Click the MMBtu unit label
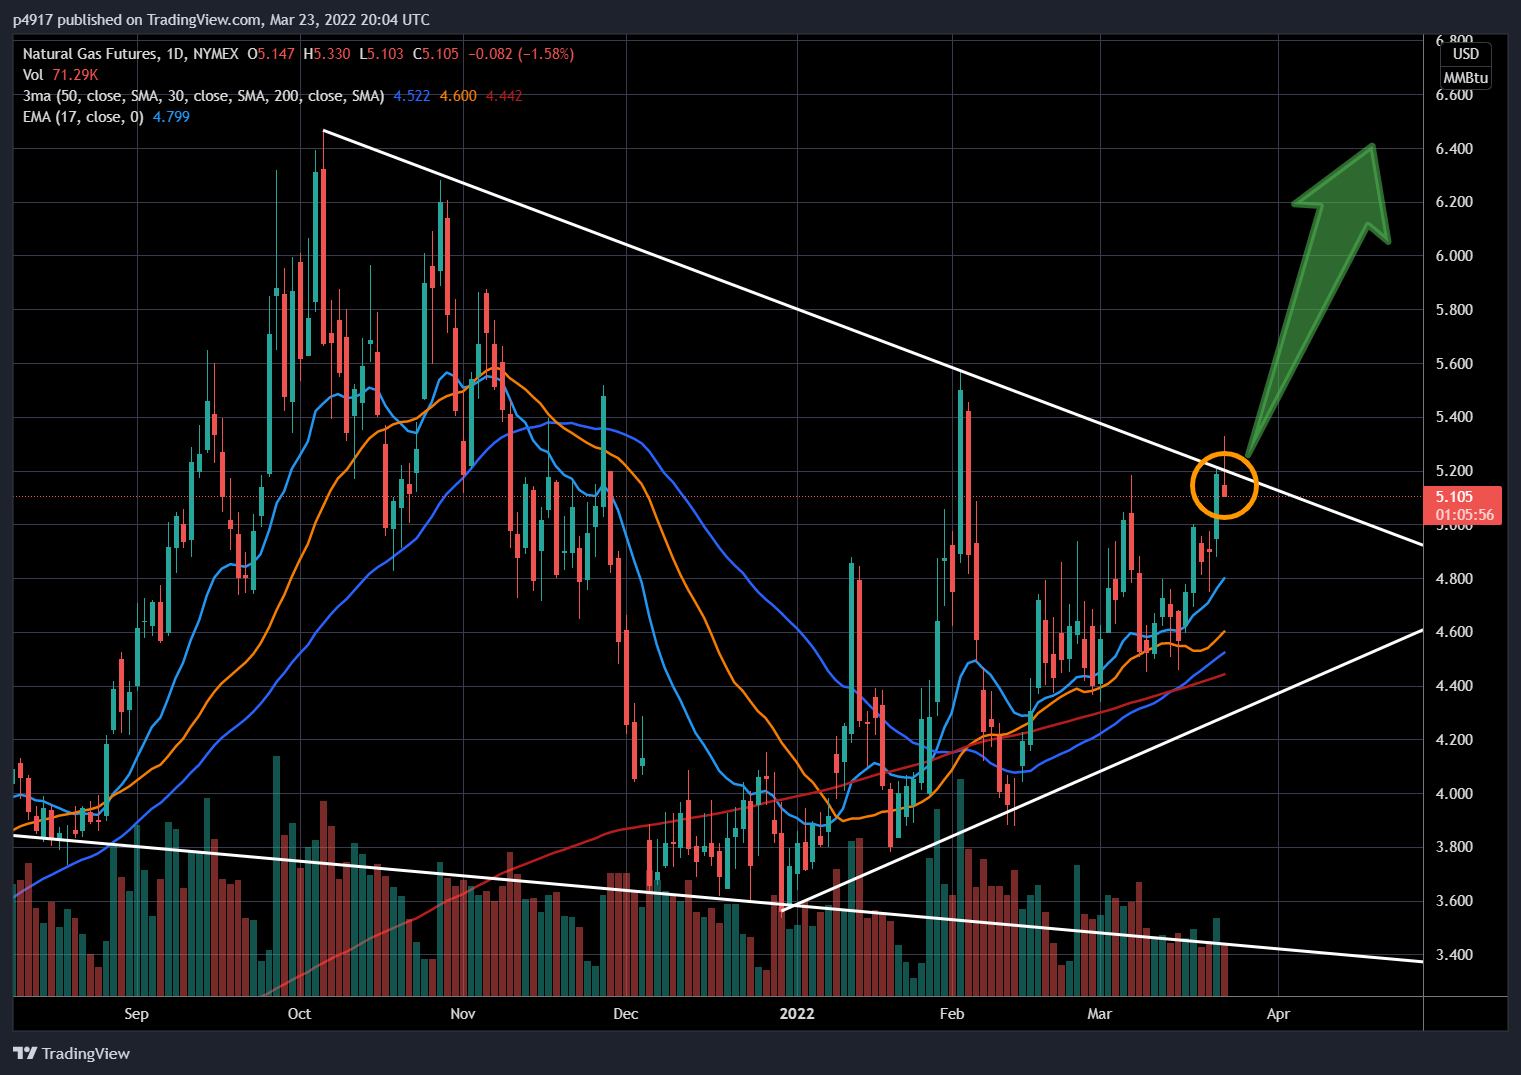The width and height of the screenshot is (1521, 1075). pos(1466,78)
